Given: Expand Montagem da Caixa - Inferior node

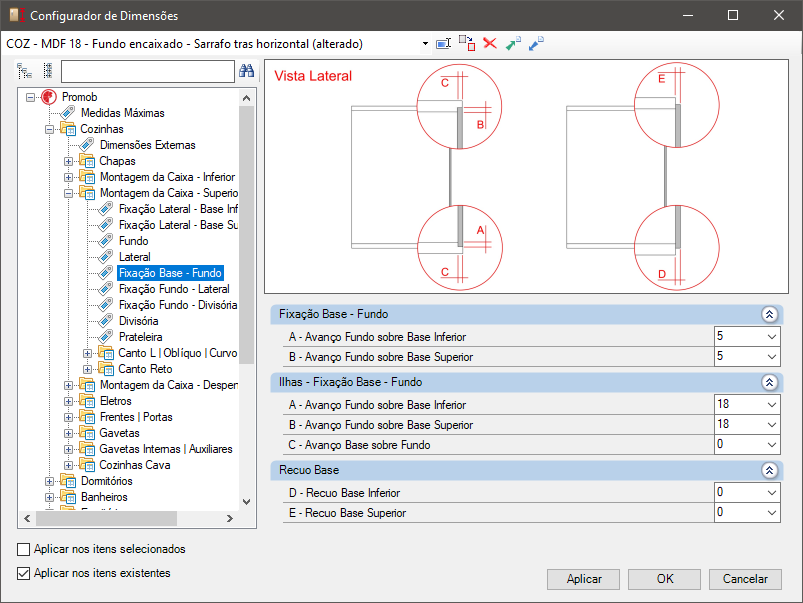Looking at the screenshot, I should pyautogui.click(x=68, y=177).
